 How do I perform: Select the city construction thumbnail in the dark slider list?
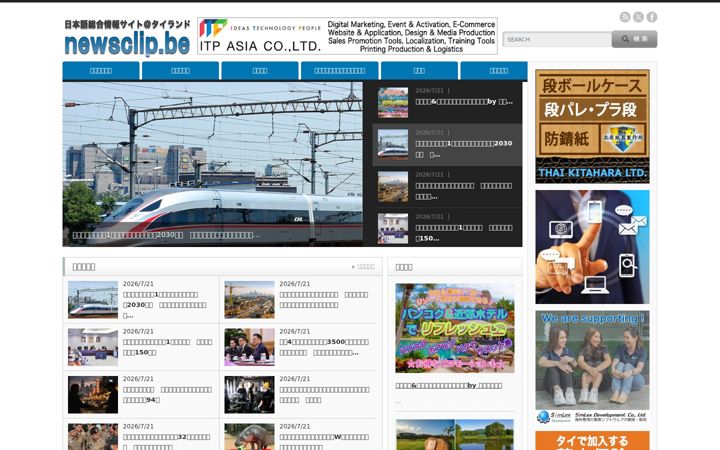click(393, 186)
